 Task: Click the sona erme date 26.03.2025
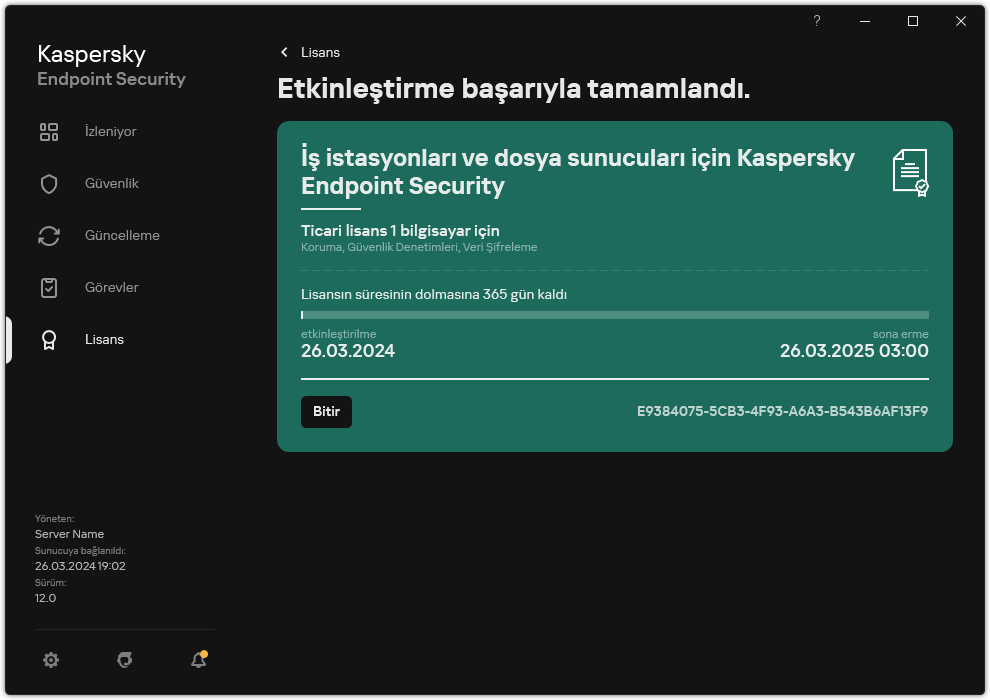click(x=854, y=351)
